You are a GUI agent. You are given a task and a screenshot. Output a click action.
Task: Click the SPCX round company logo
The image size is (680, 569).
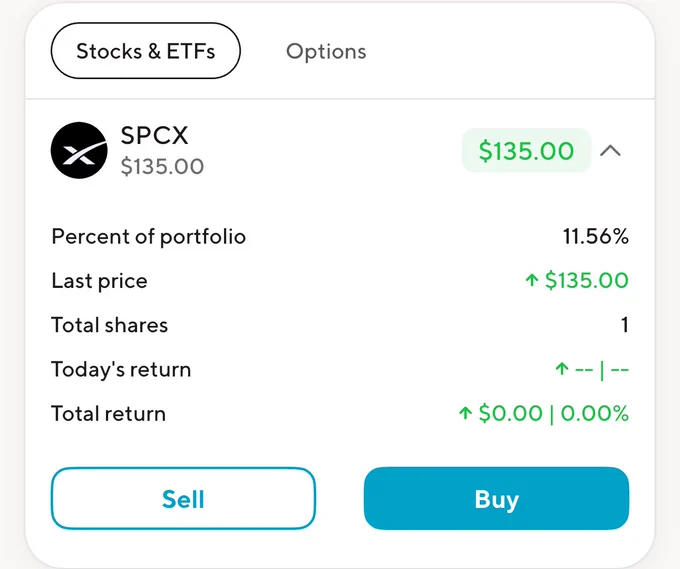coord(79,150)
